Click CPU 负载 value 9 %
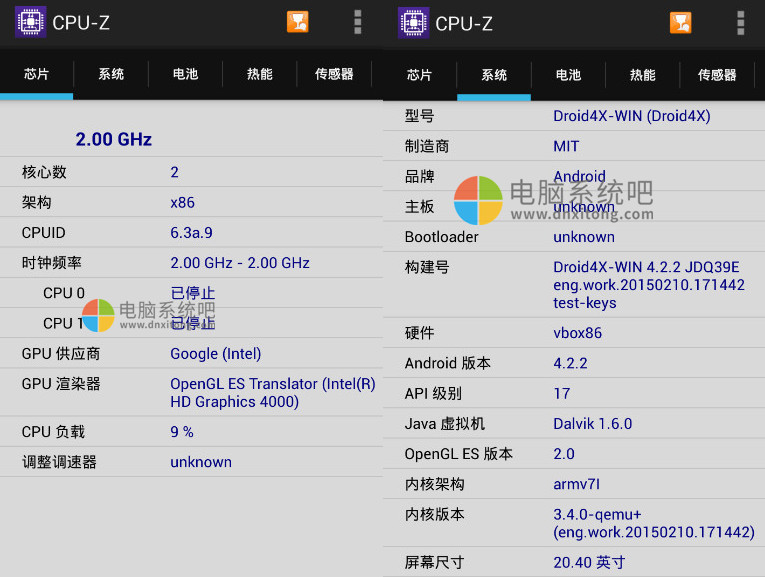765x577 pixels. (x=182, y=432)
